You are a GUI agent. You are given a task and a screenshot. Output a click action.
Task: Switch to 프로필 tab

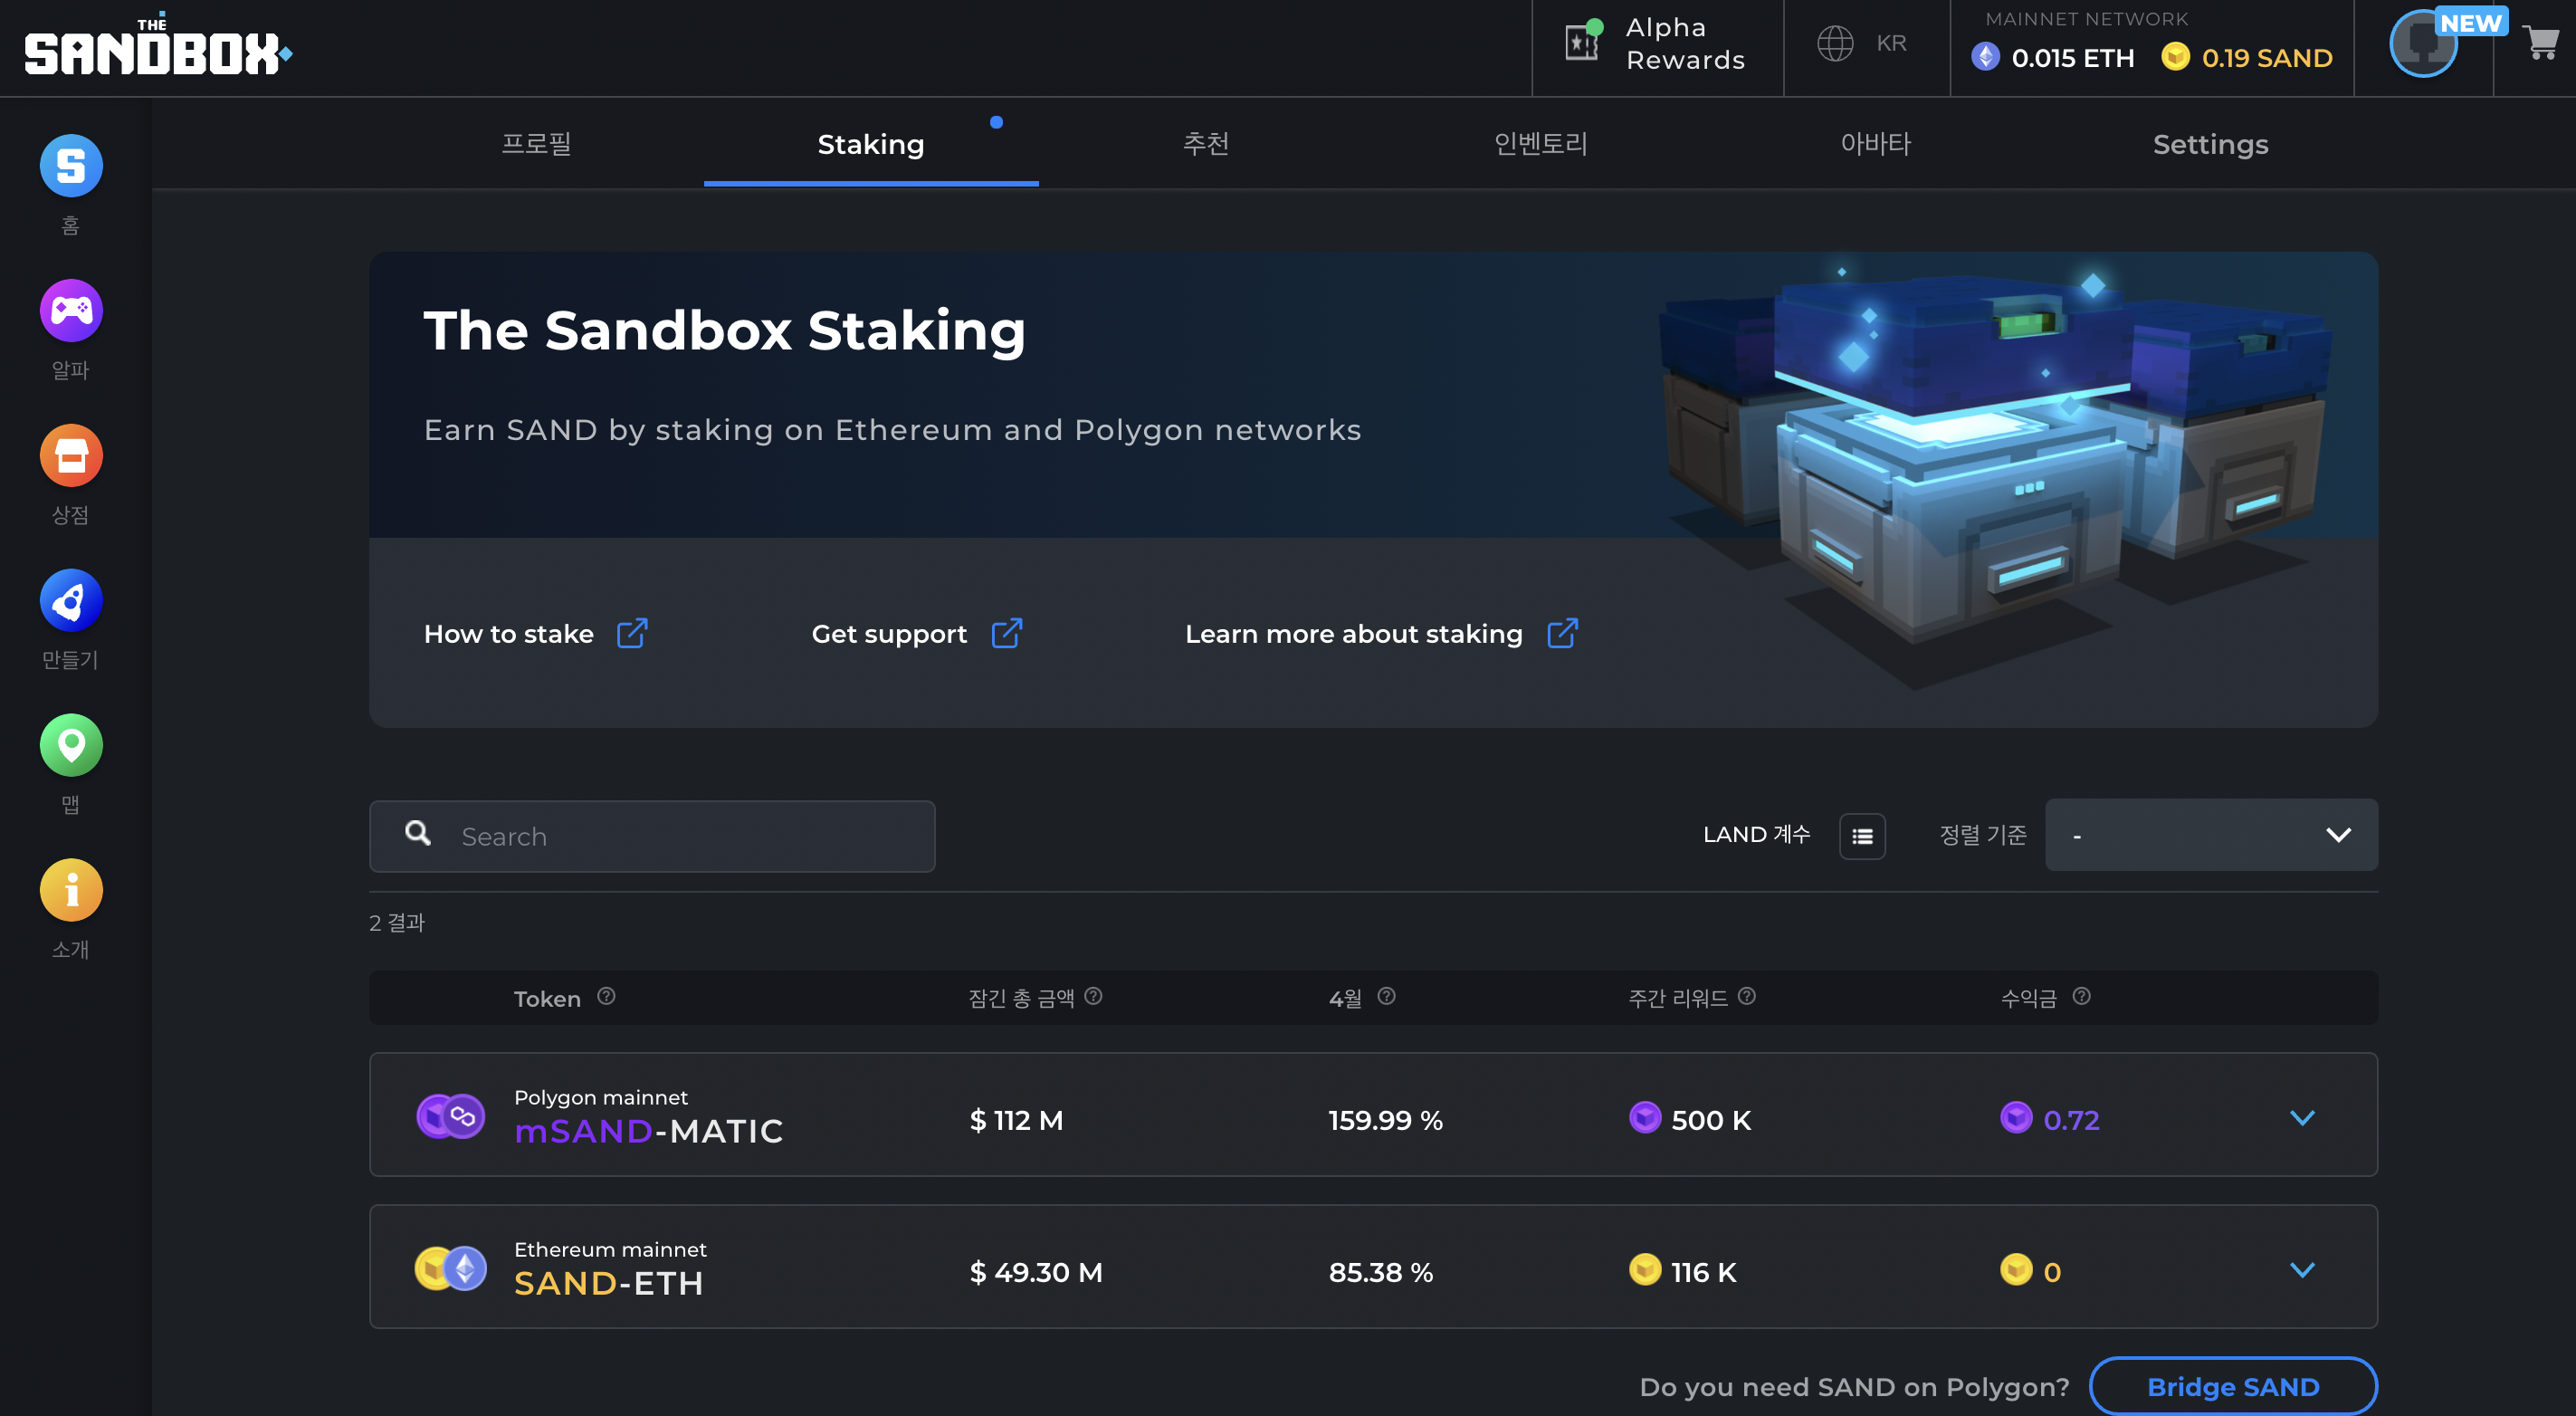(536, 144)
